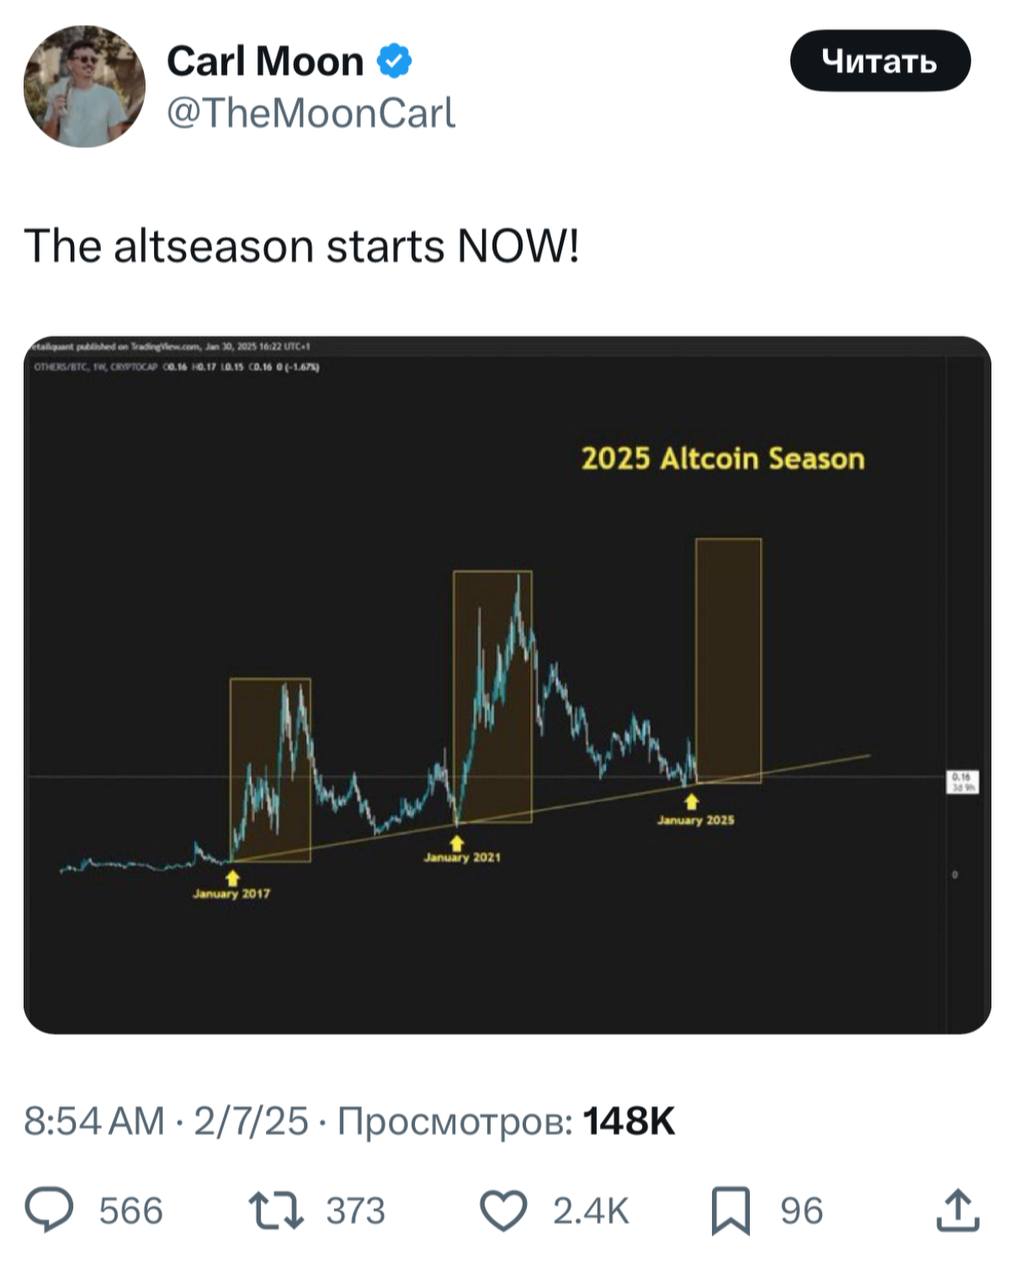Click the 2.4K likes count
The width and height of the screenshot is (1015, 1280).
(591, 1211)
